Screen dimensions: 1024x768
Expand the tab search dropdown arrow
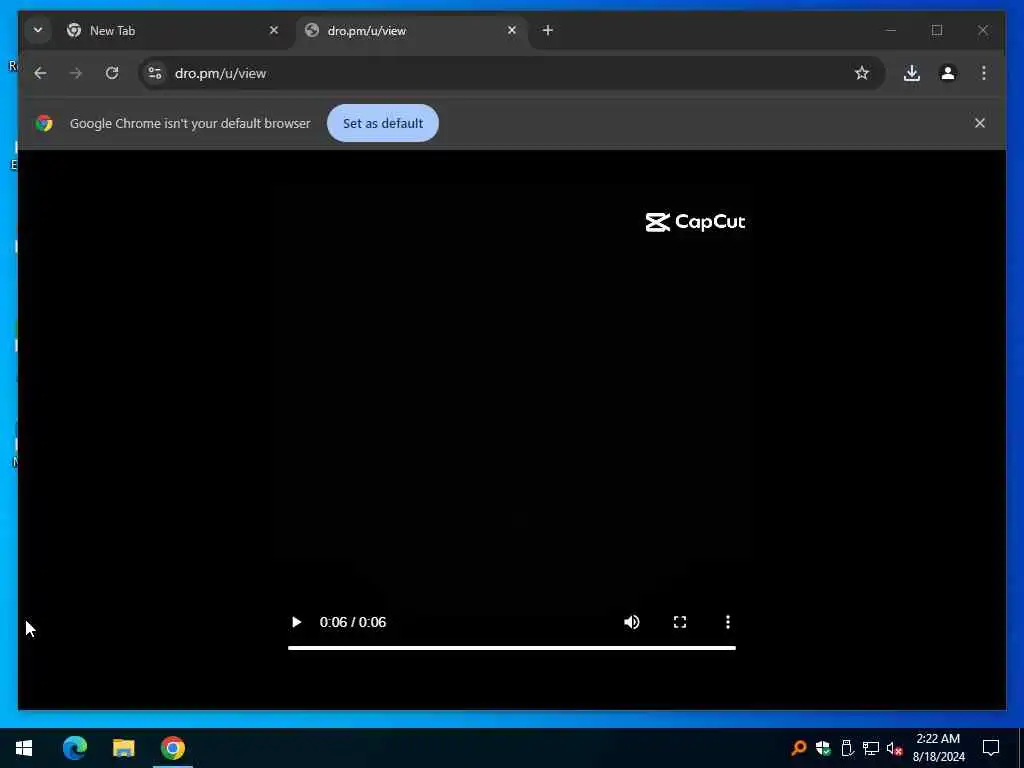tap(38, 30)
